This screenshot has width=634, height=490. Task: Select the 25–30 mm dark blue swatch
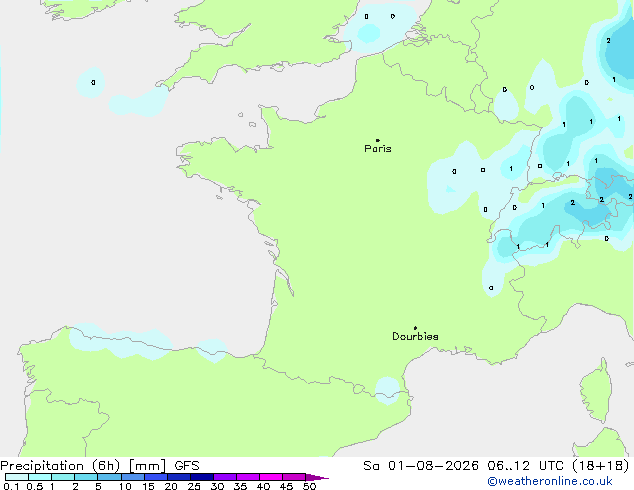(202, 477)
